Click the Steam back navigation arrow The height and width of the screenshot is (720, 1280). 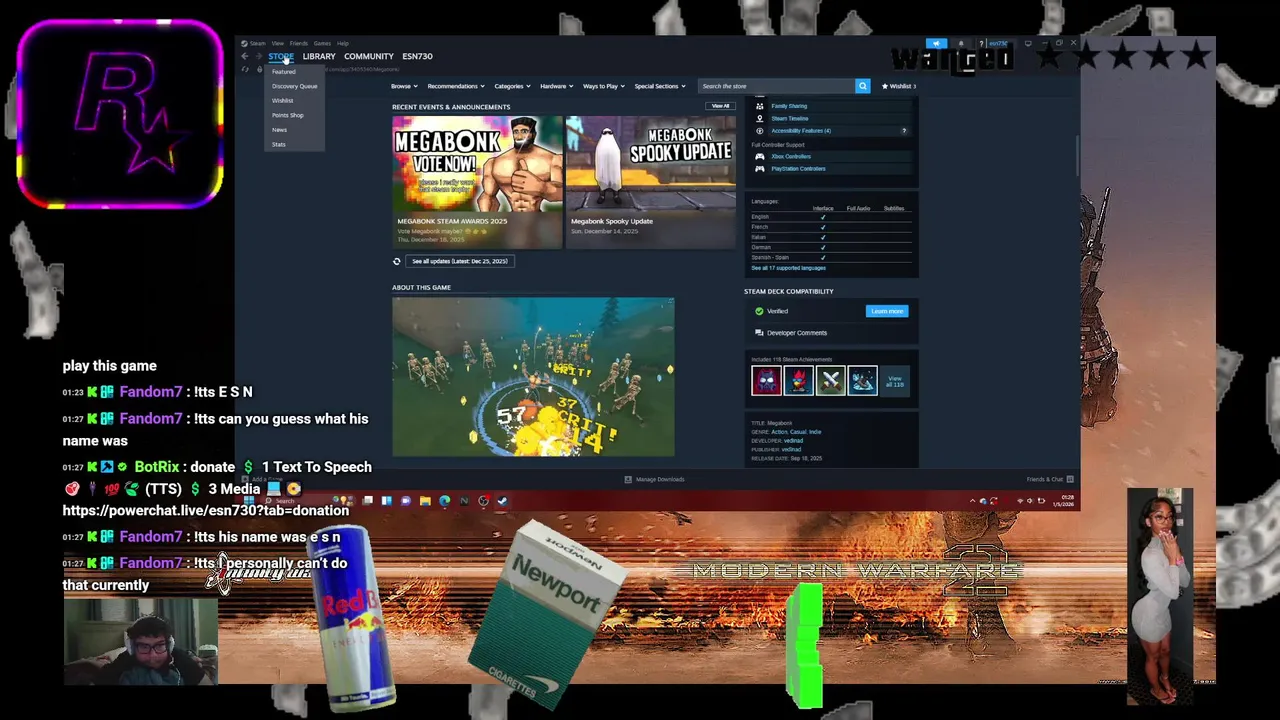pos(245,56)
